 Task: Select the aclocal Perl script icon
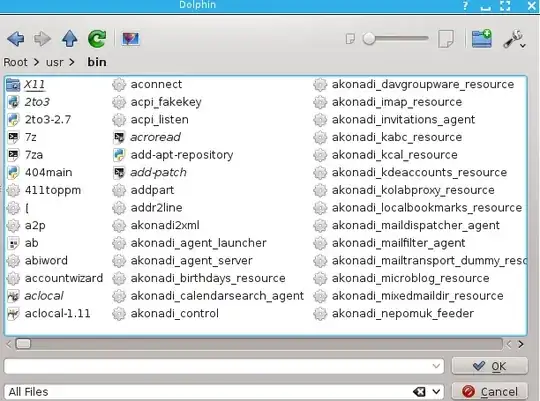[13, 296]
